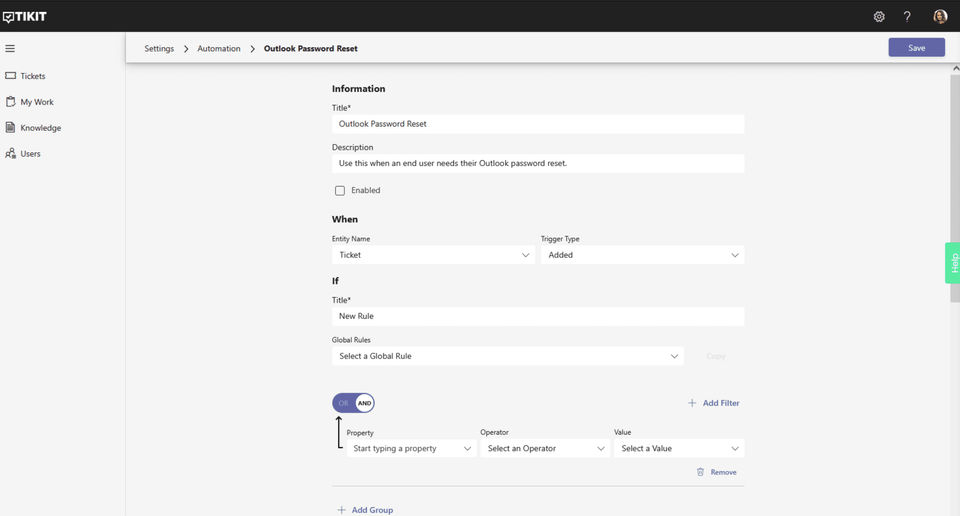The width and height of the screenshot is (960, 516).
Task: Click the Knowledge book icon
Action: point(11,128)
